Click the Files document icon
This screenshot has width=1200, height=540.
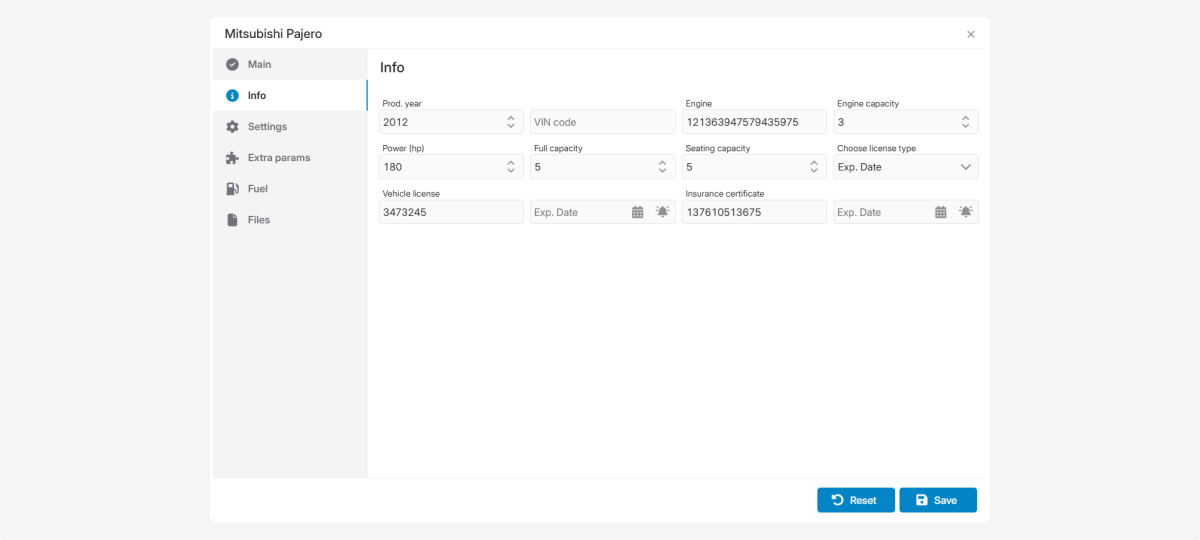coord(232,220)
